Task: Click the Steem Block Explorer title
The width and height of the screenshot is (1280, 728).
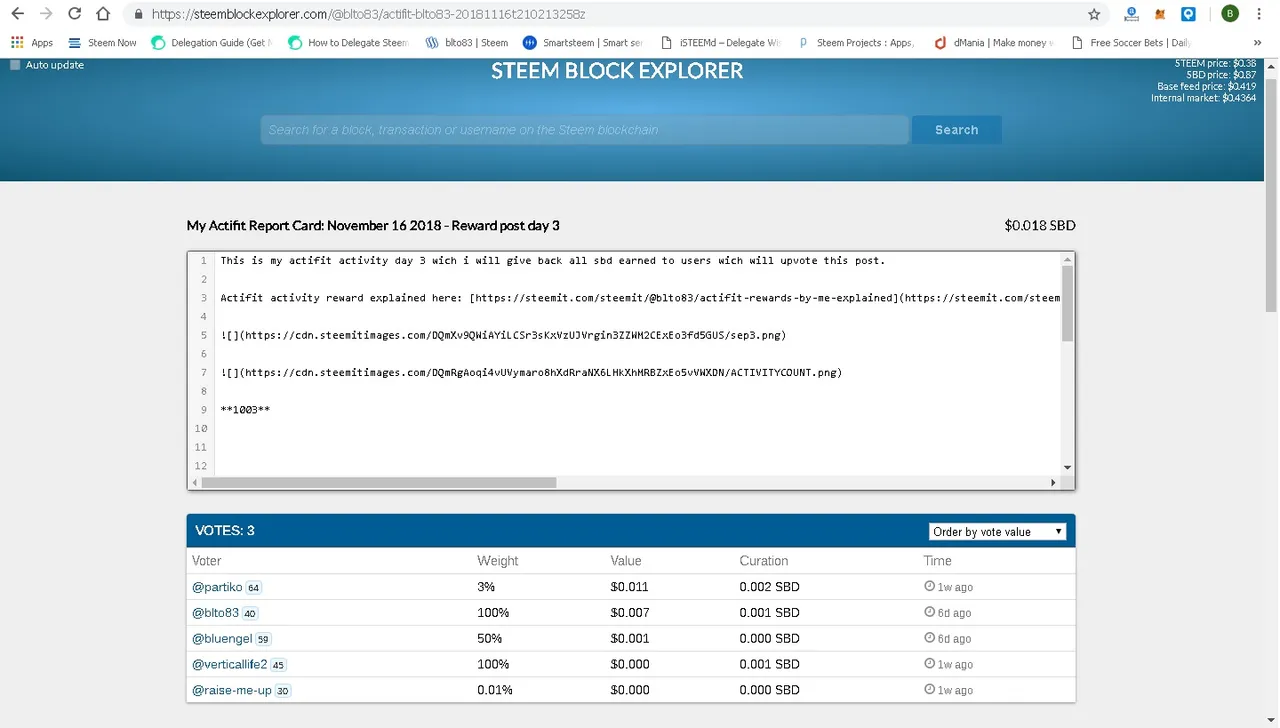Action: pyautogui.click(x=617, y=71)
